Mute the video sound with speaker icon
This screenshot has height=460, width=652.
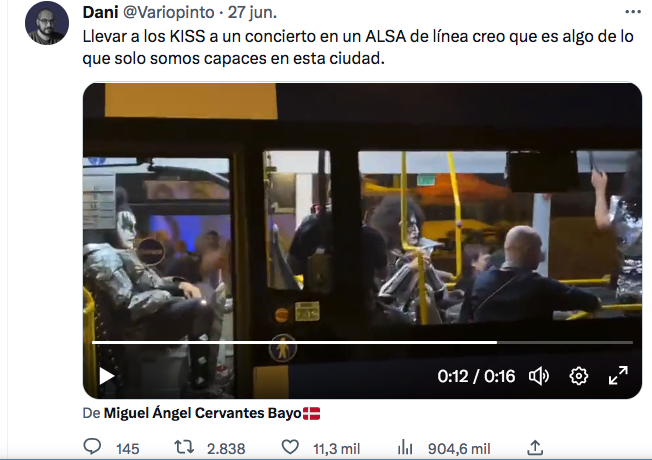[539, 376]
